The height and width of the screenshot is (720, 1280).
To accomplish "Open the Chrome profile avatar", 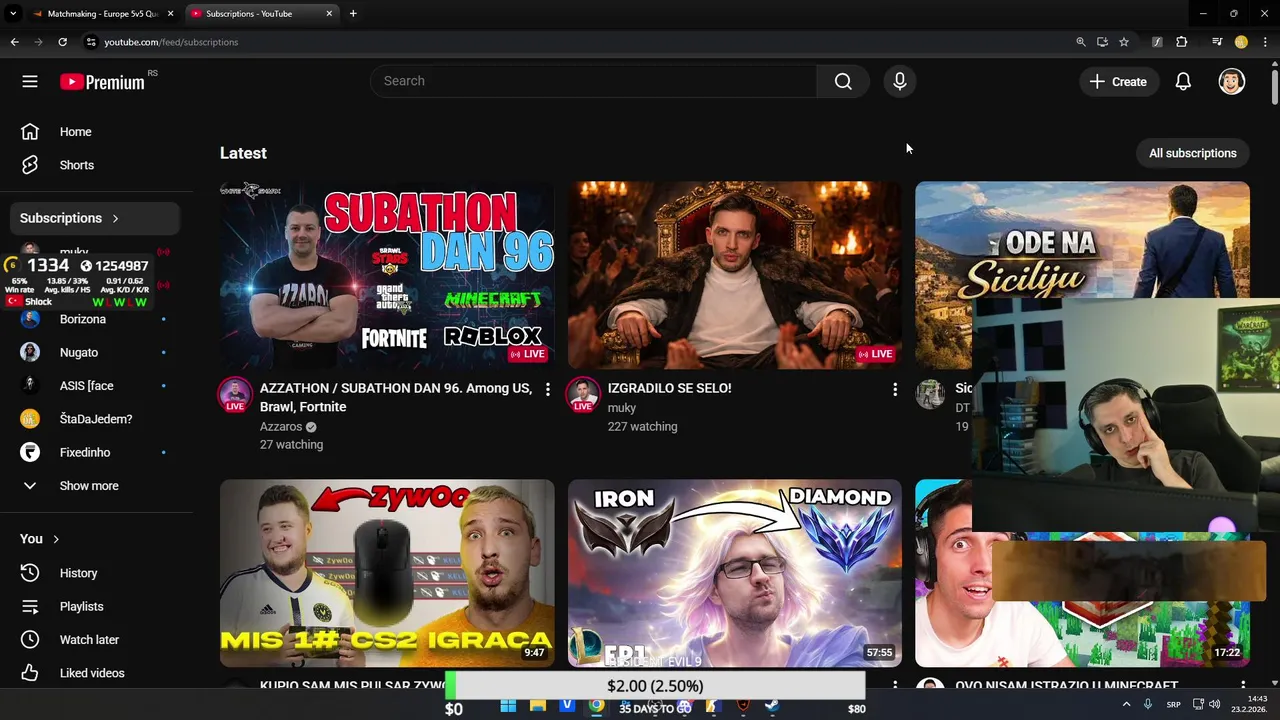I will click(1241, 42).
